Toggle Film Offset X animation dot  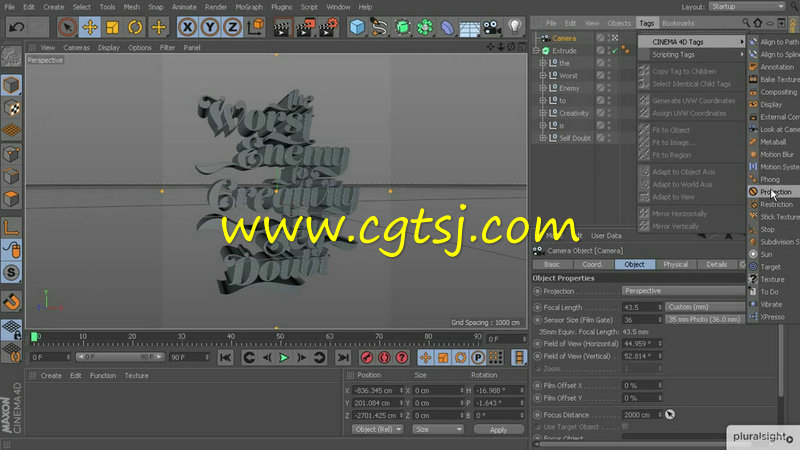coord(537,386)
